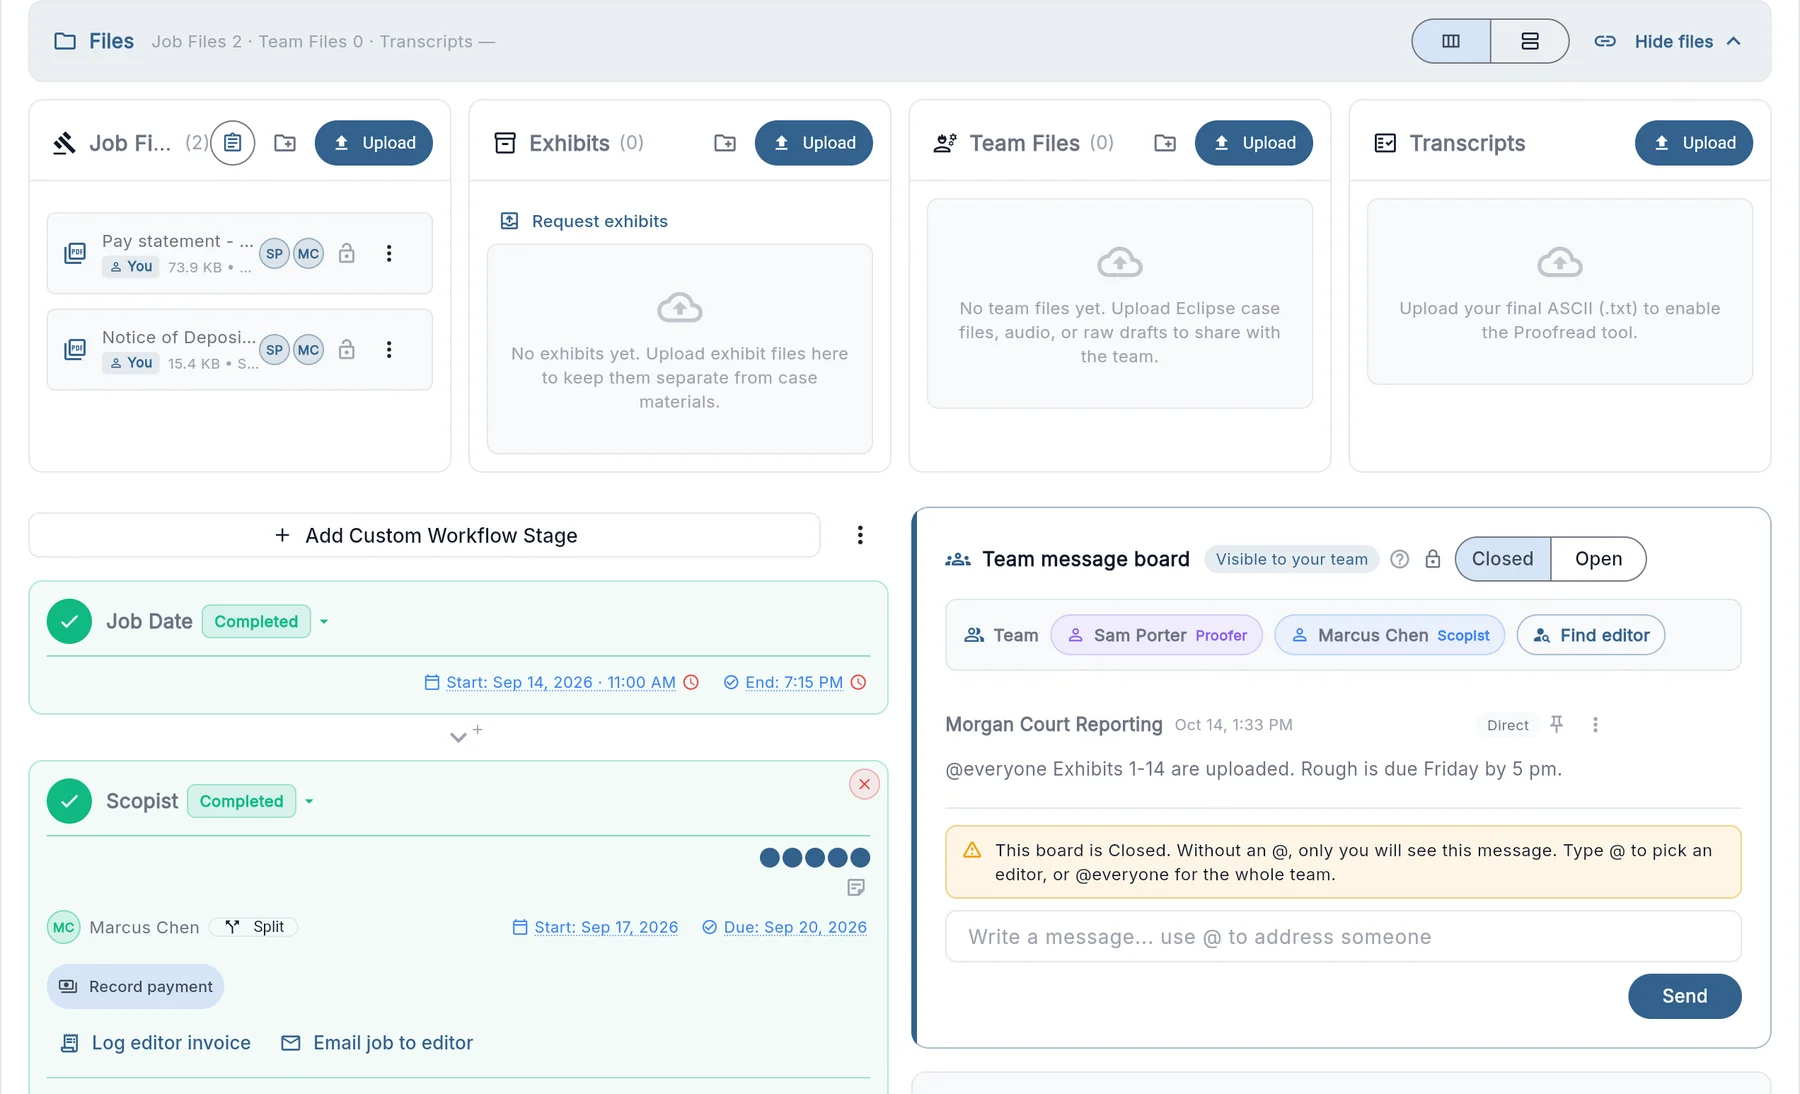Click Log editor invoice
1800x1094 pixels.
pyautogui.click(x=156, y=1043)
